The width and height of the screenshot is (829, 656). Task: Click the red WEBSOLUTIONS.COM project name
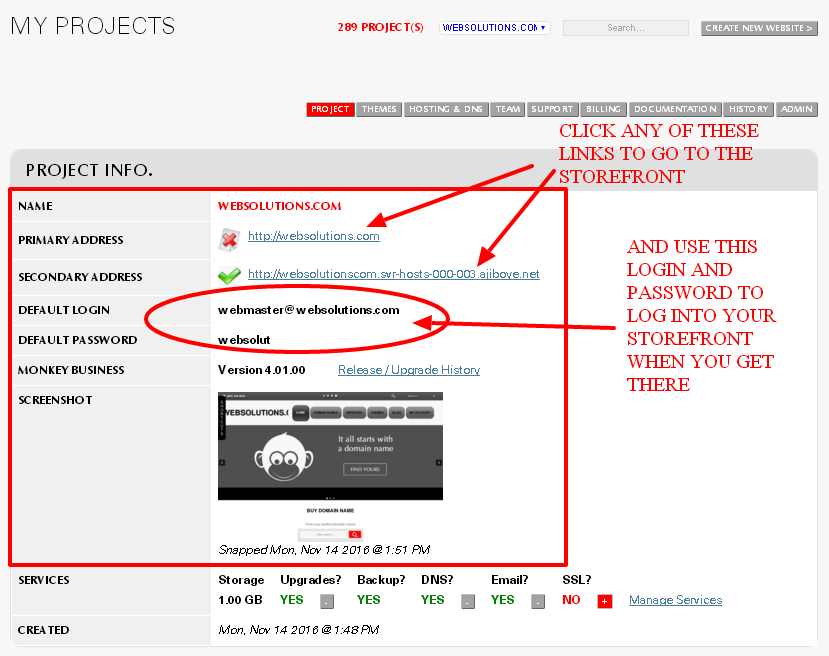[279, 206]
